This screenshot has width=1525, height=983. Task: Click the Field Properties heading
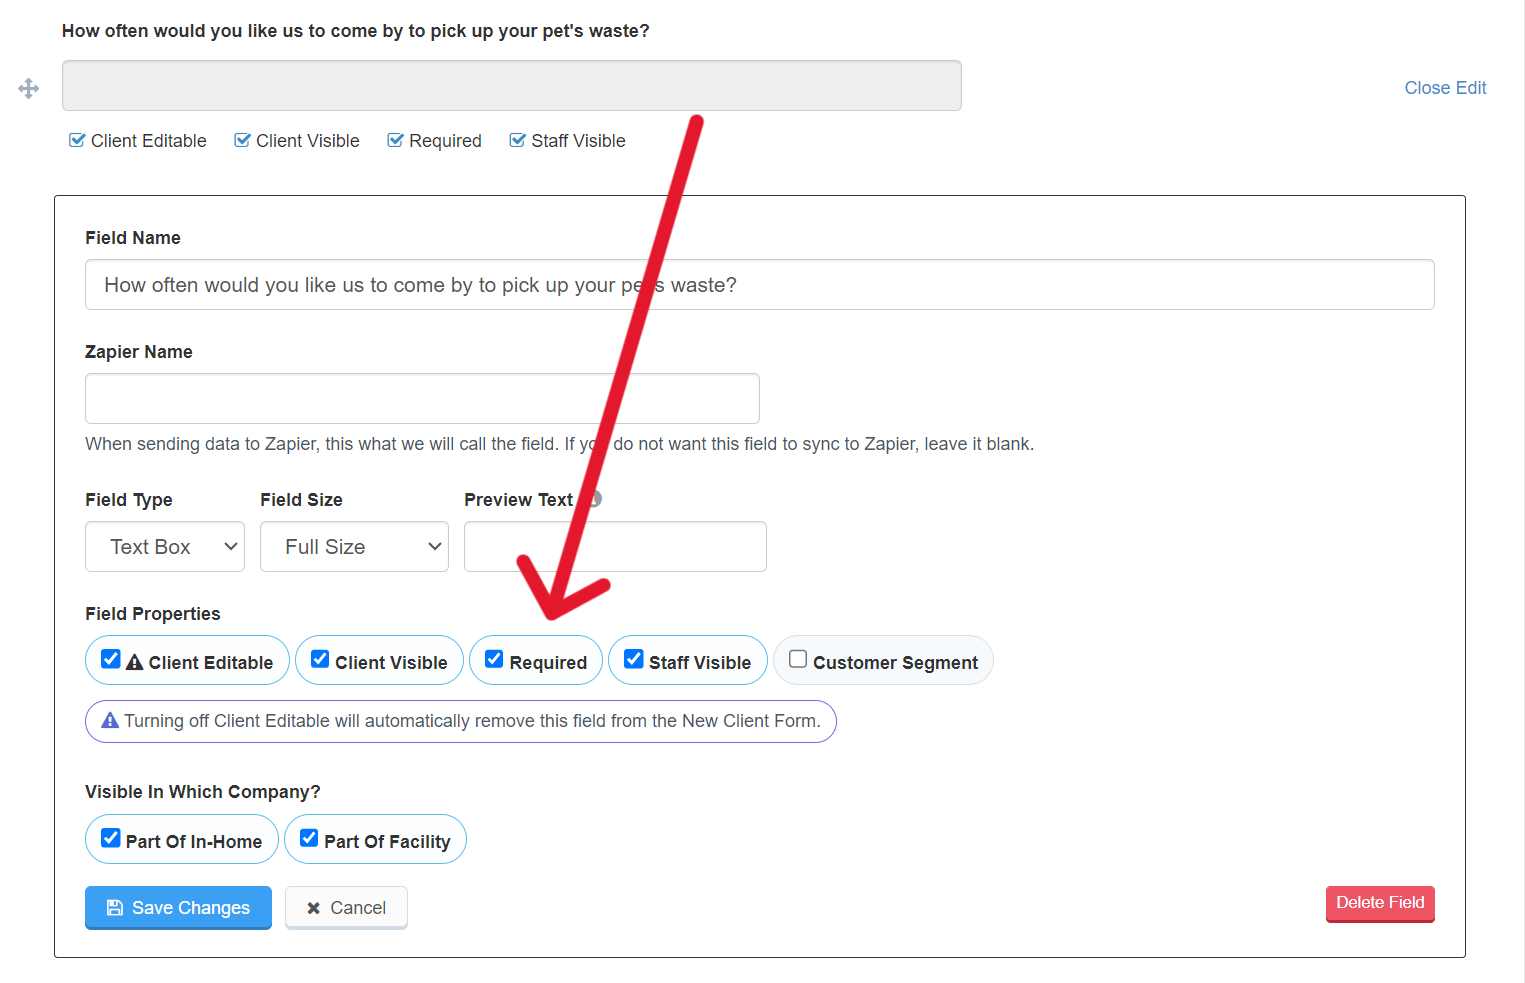pos(153,614)
